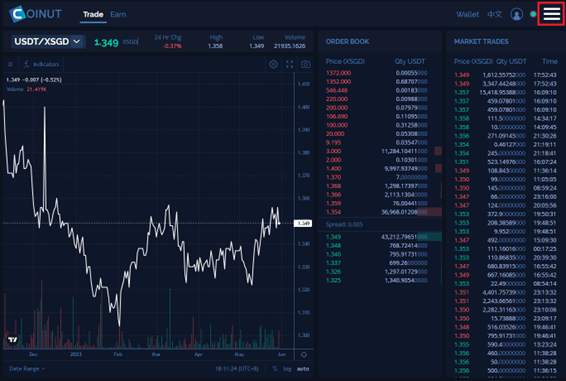
Task: Click the Coinut logo
Action: 35,14
